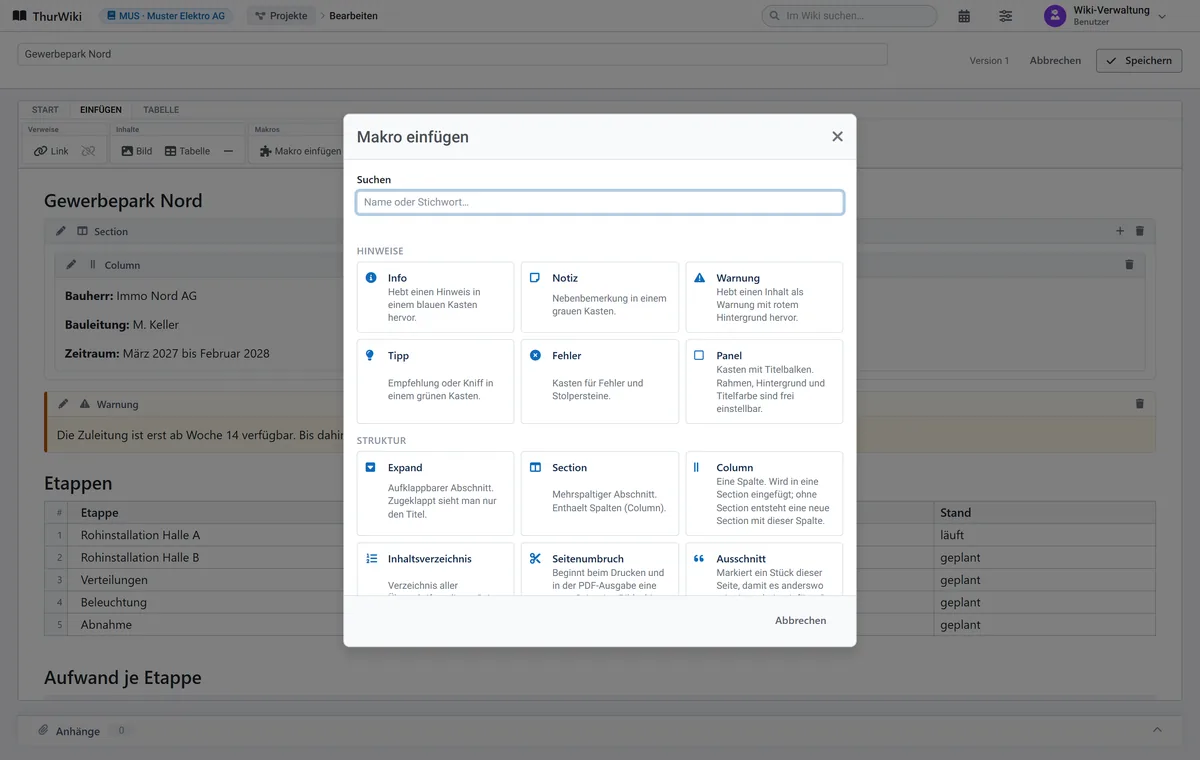Insert the Panel macro
1200x760 pixels.
[764, 381]
